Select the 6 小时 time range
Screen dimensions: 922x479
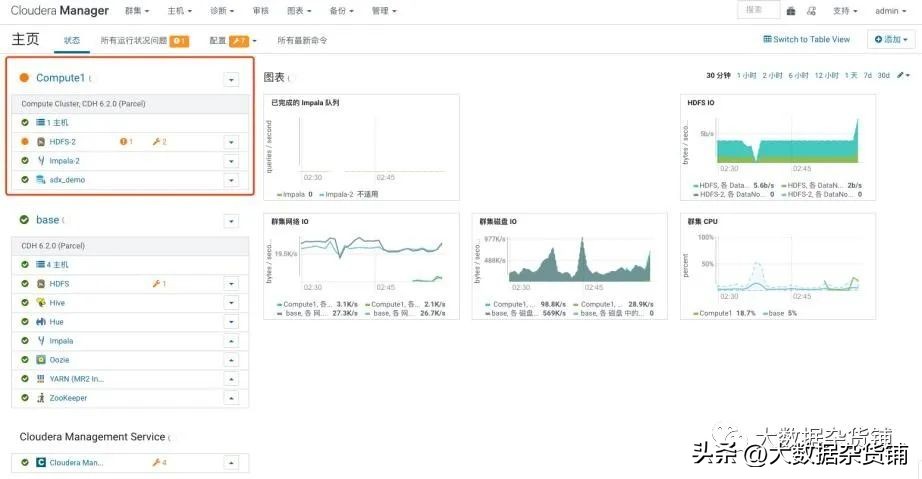(798, 76)
